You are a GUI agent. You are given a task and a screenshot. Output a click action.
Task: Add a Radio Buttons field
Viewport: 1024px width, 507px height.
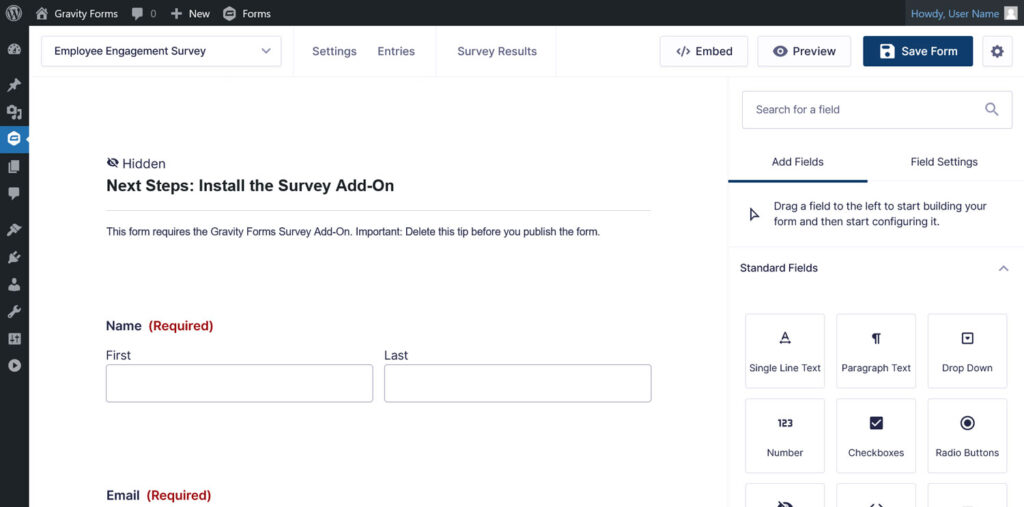coord(967,436)
